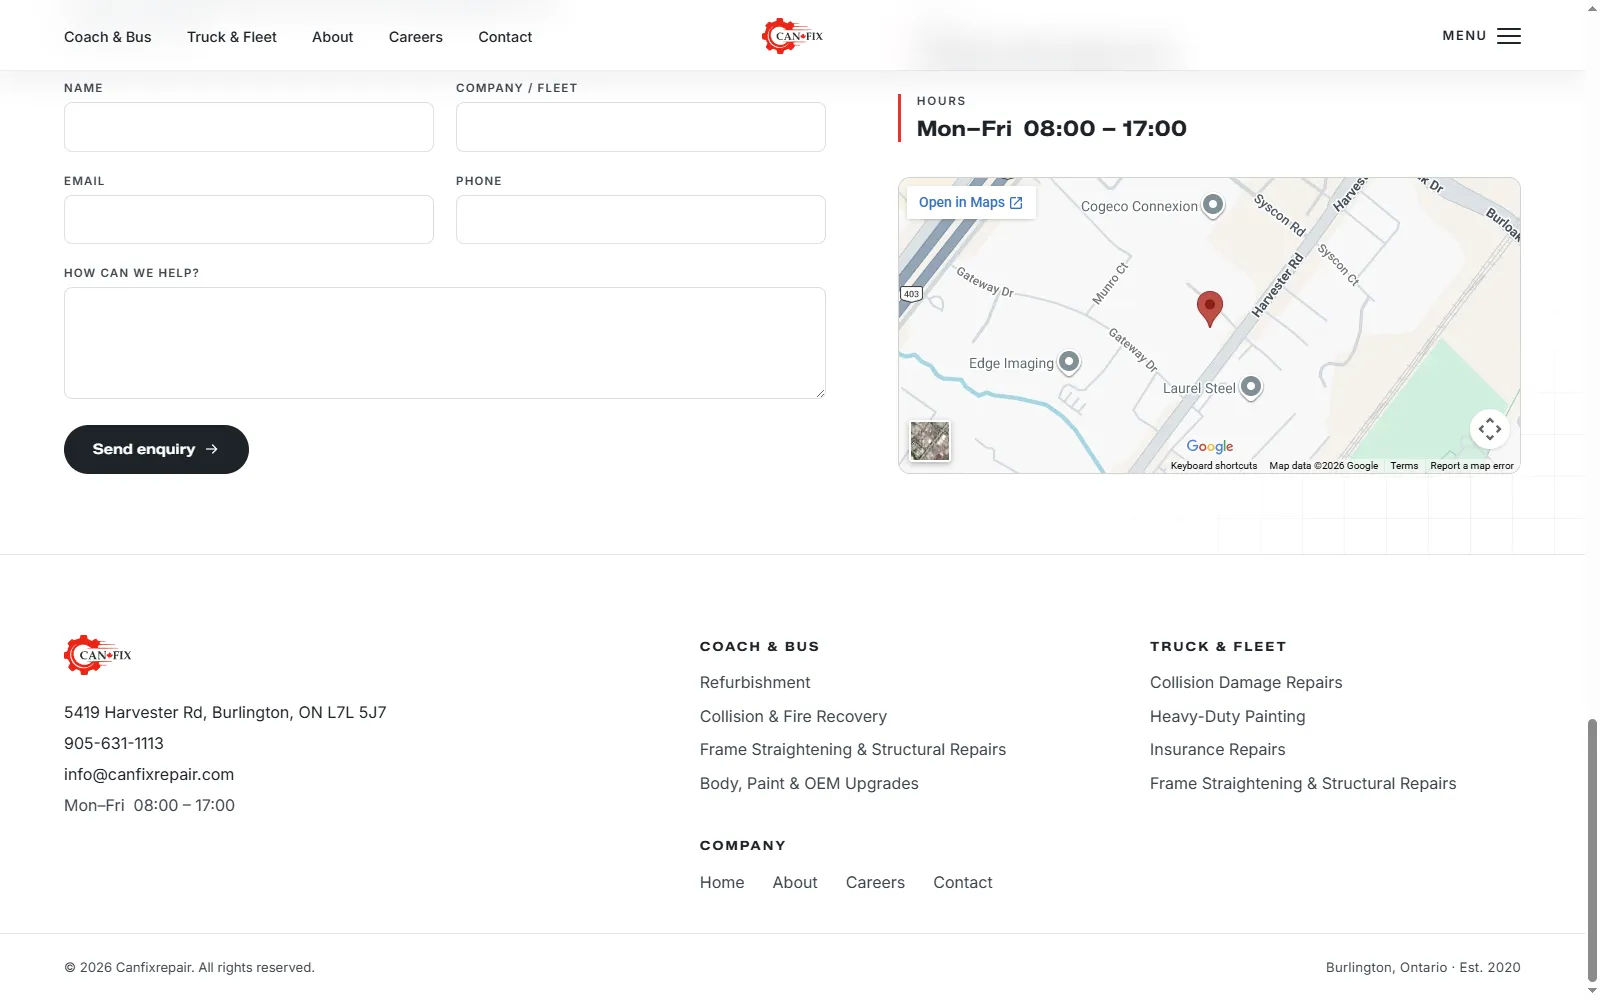Go to Careers in the top navigation
The image size is (1600, 1000).
[x=416, y=37]
